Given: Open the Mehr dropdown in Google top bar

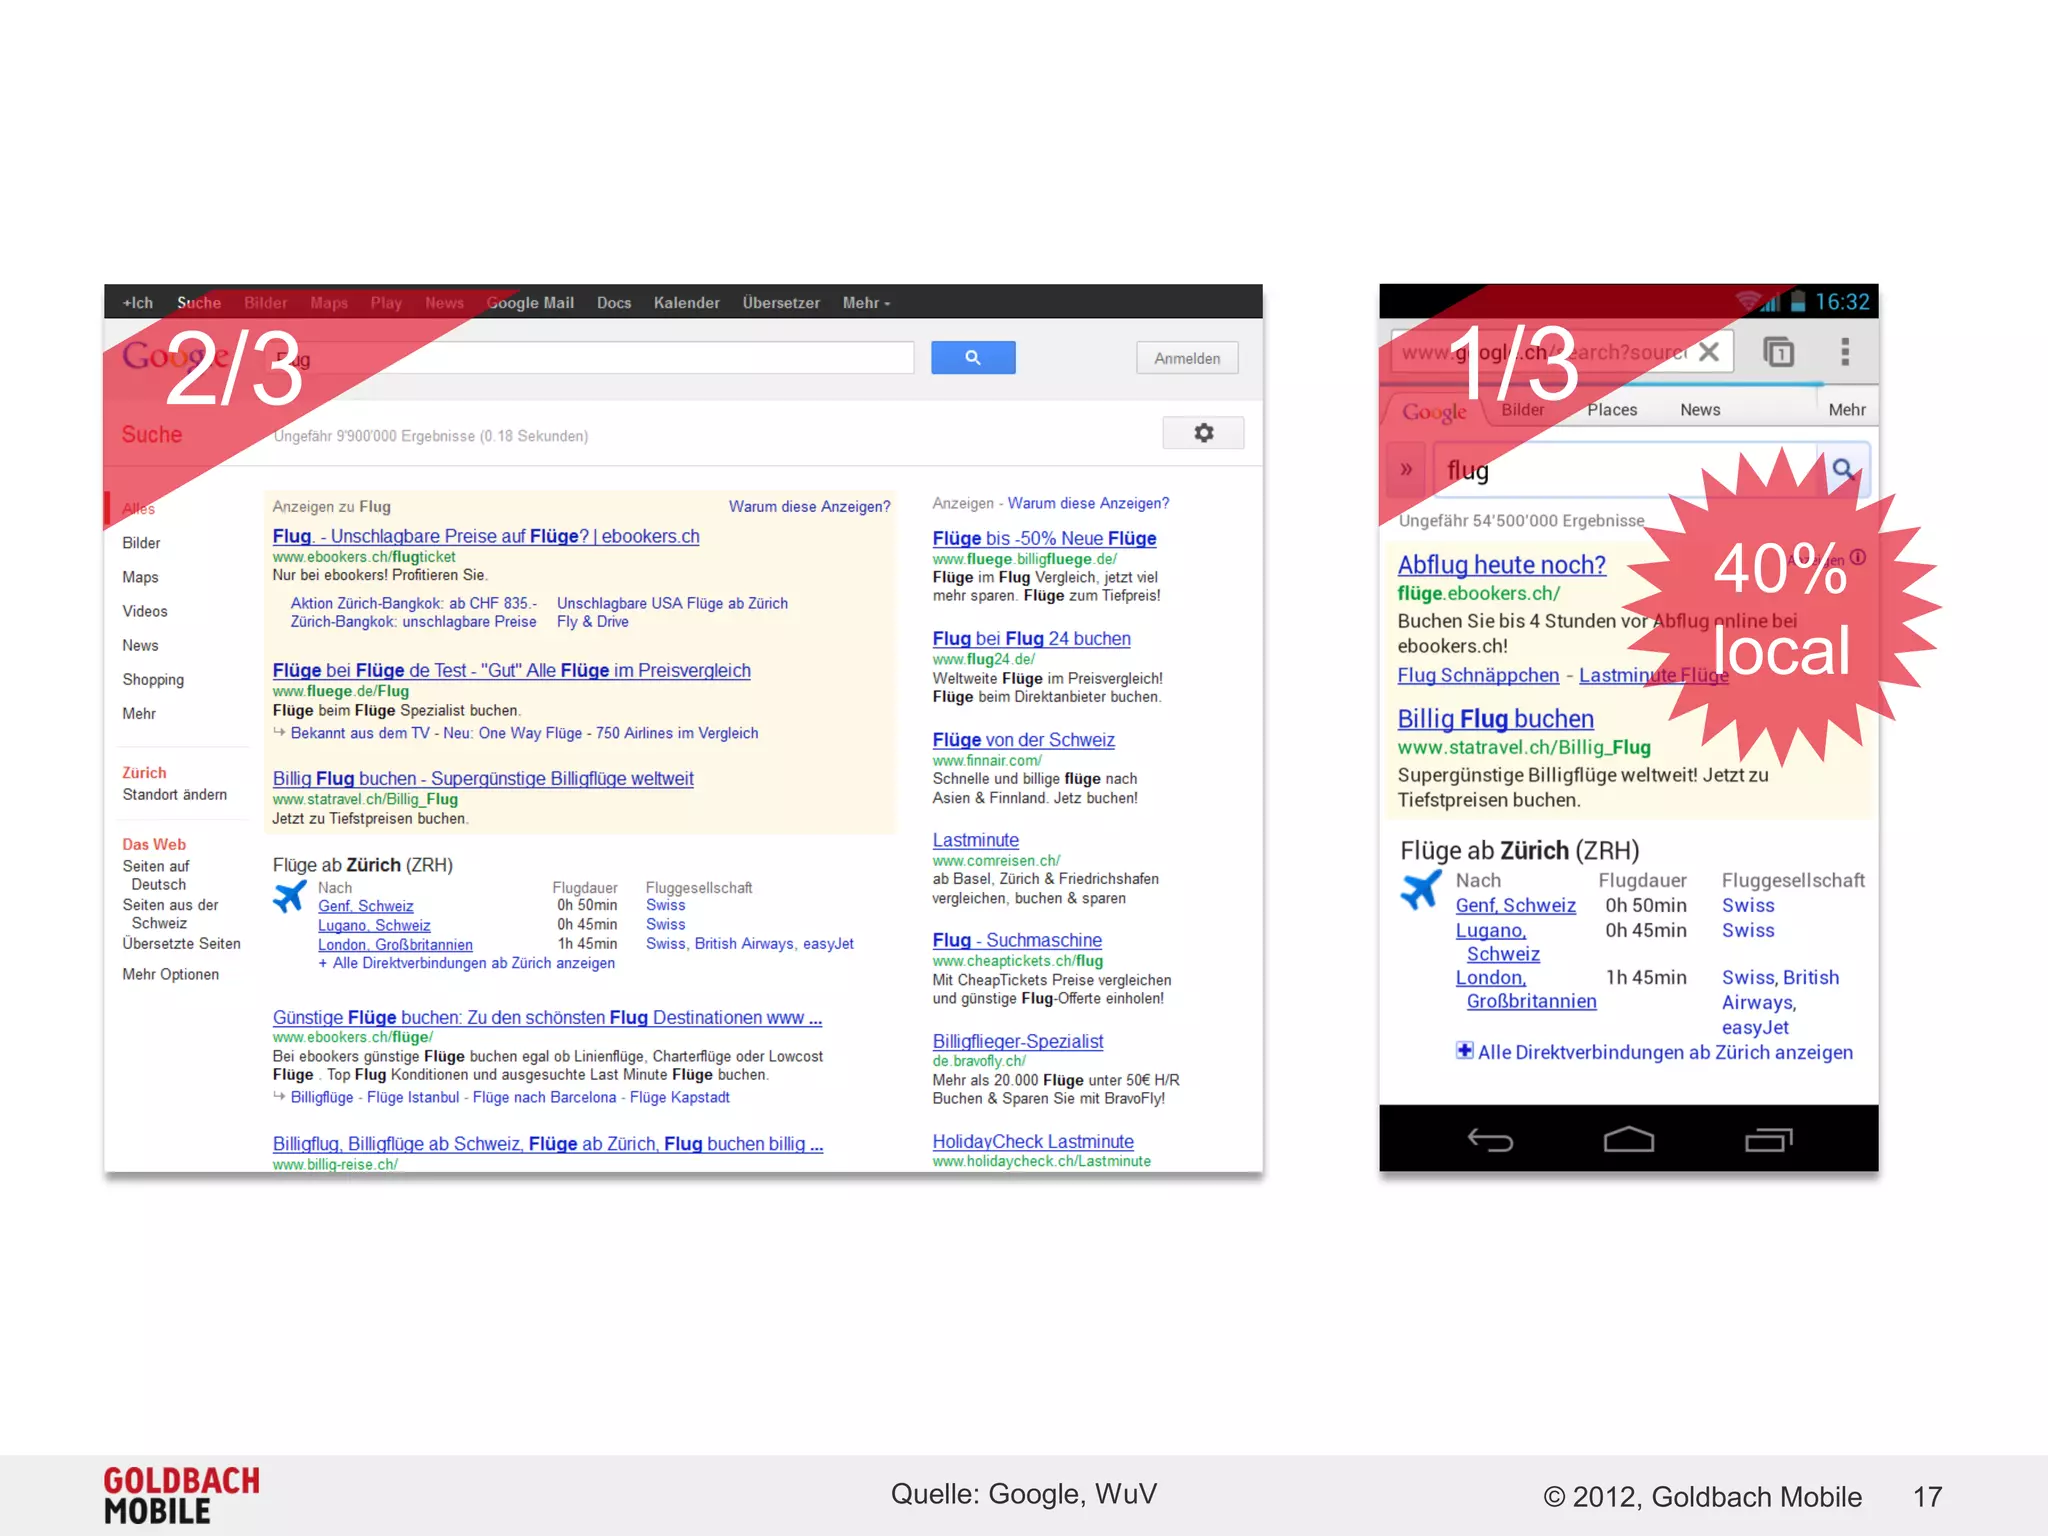Looking at the screenshot, I should [866, 303].
